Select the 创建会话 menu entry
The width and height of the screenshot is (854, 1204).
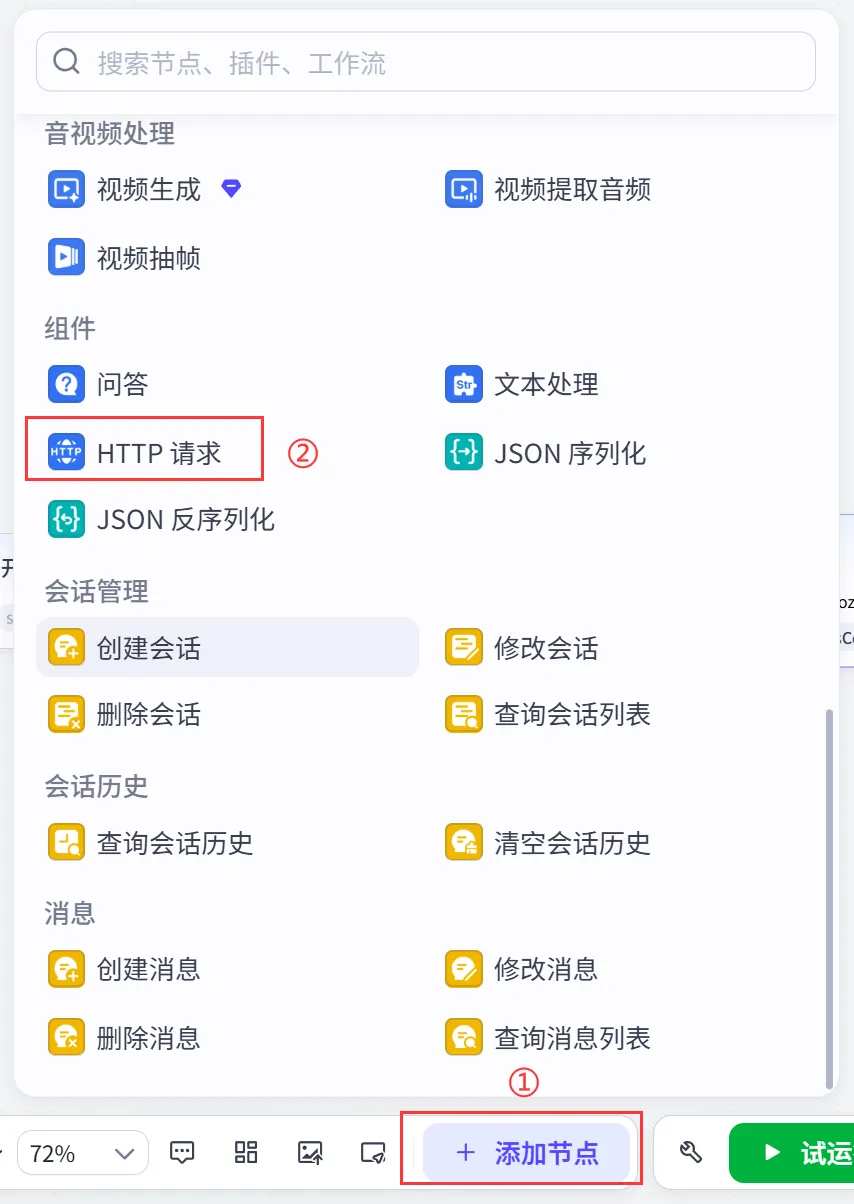[227, 648]
